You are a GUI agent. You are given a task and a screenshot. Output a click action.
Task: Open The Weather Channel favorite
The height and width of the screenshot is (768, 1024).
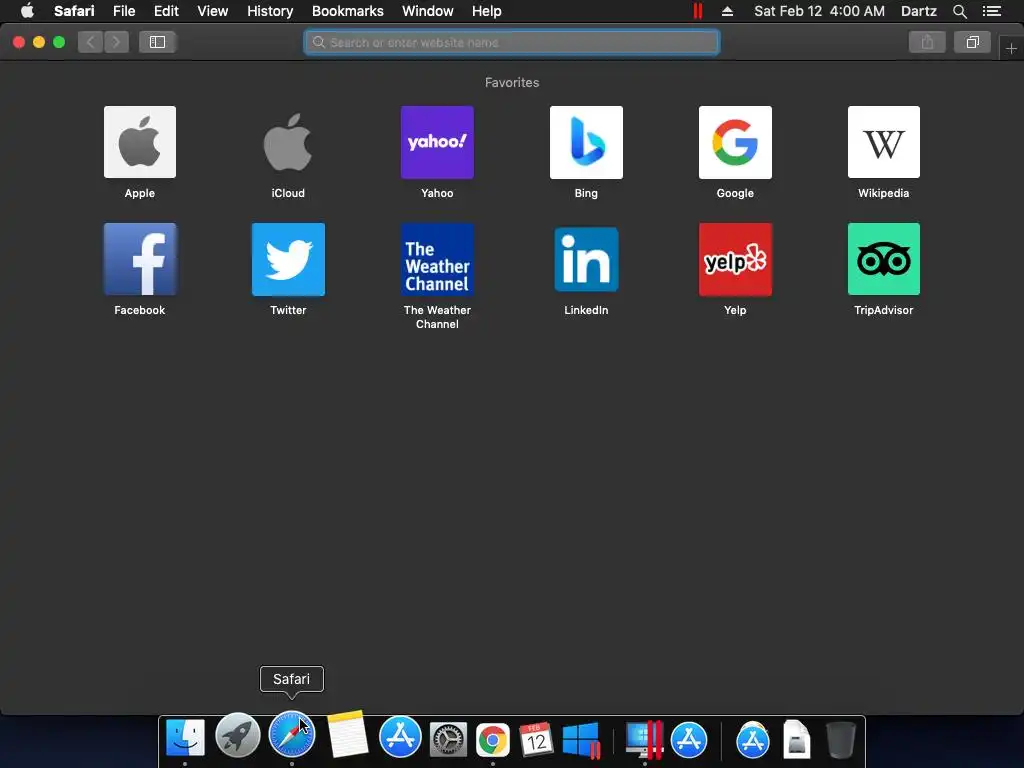click(x=437, y=259)
